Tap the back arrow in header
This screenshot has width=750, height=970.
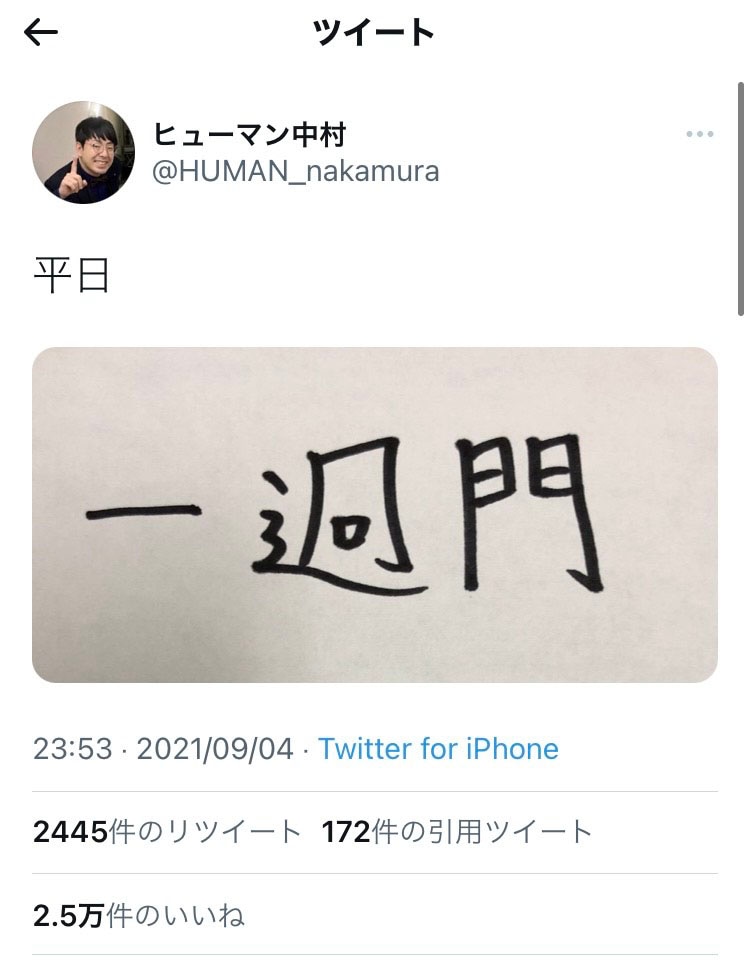pos(41,33)
